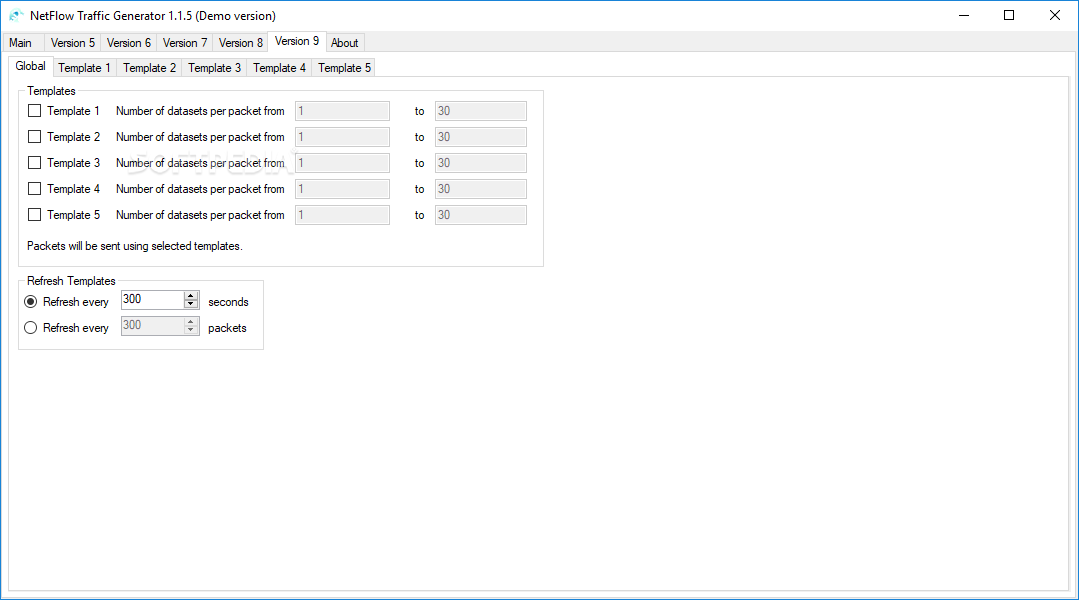Increase the refresh seconds value with up arrow
The image size is (1079, 600).
tap(191, 296)
